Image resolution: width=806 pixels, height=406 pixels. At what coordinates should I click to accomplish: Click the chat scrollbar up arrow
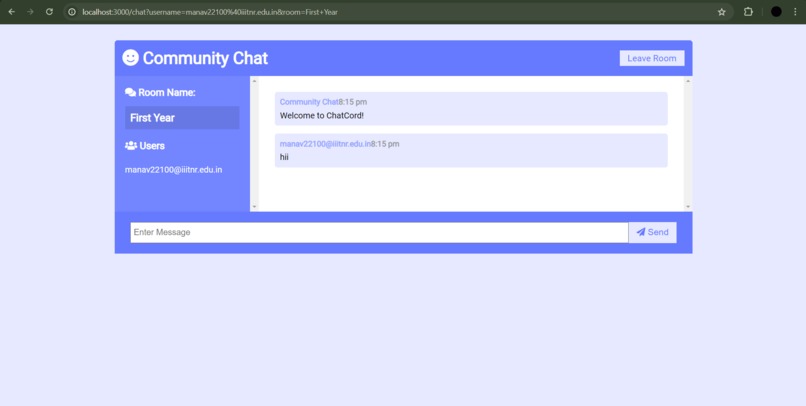pyautogui.click(x=688, y=81)
